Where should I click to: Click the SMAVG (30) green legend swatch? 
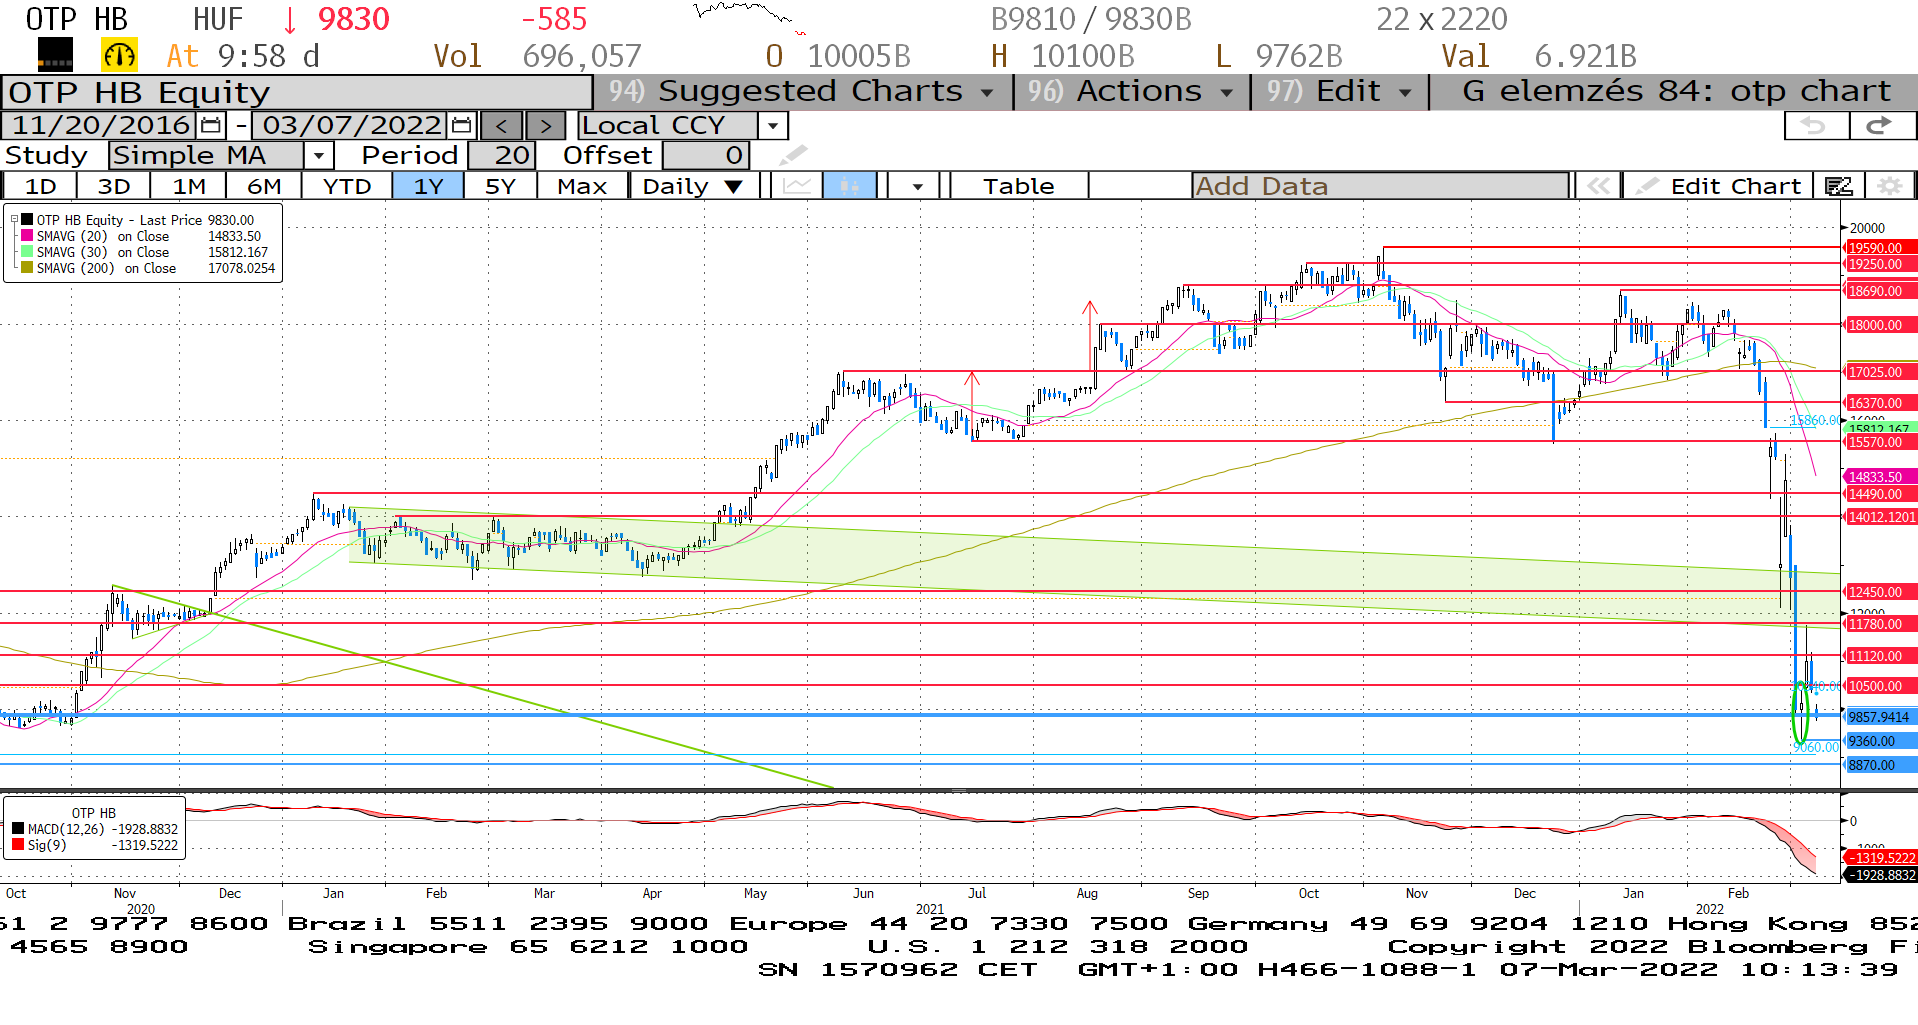click(27, 252)
